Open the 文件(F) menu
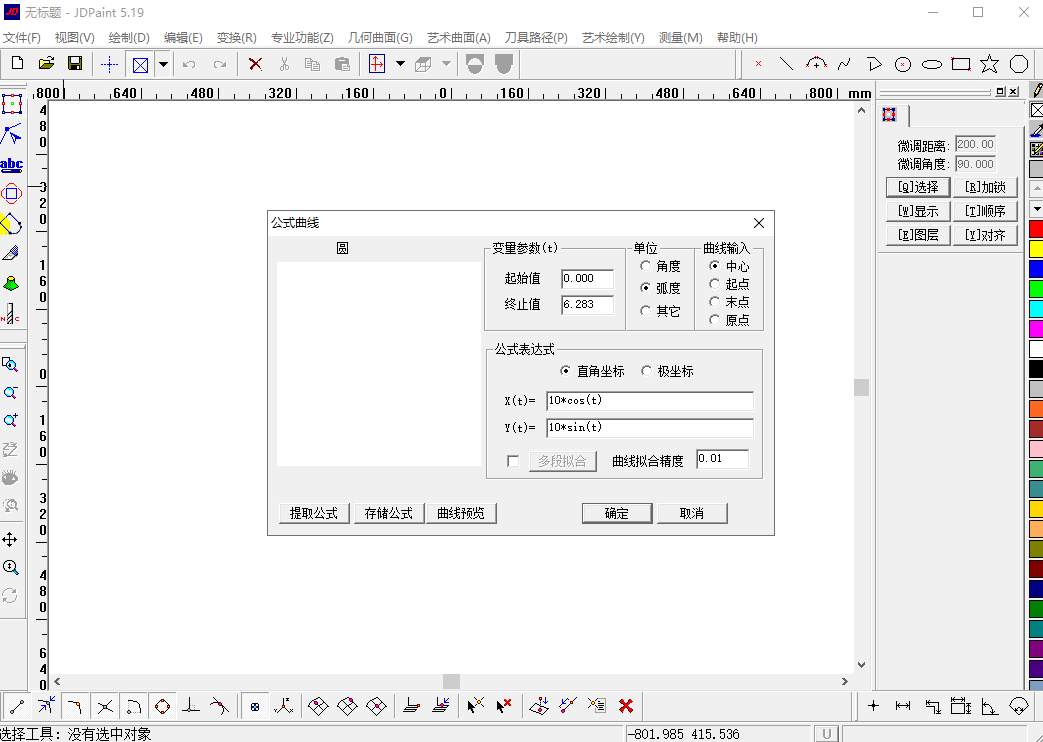Screen dimensions: 1043x742 (22, 38)
